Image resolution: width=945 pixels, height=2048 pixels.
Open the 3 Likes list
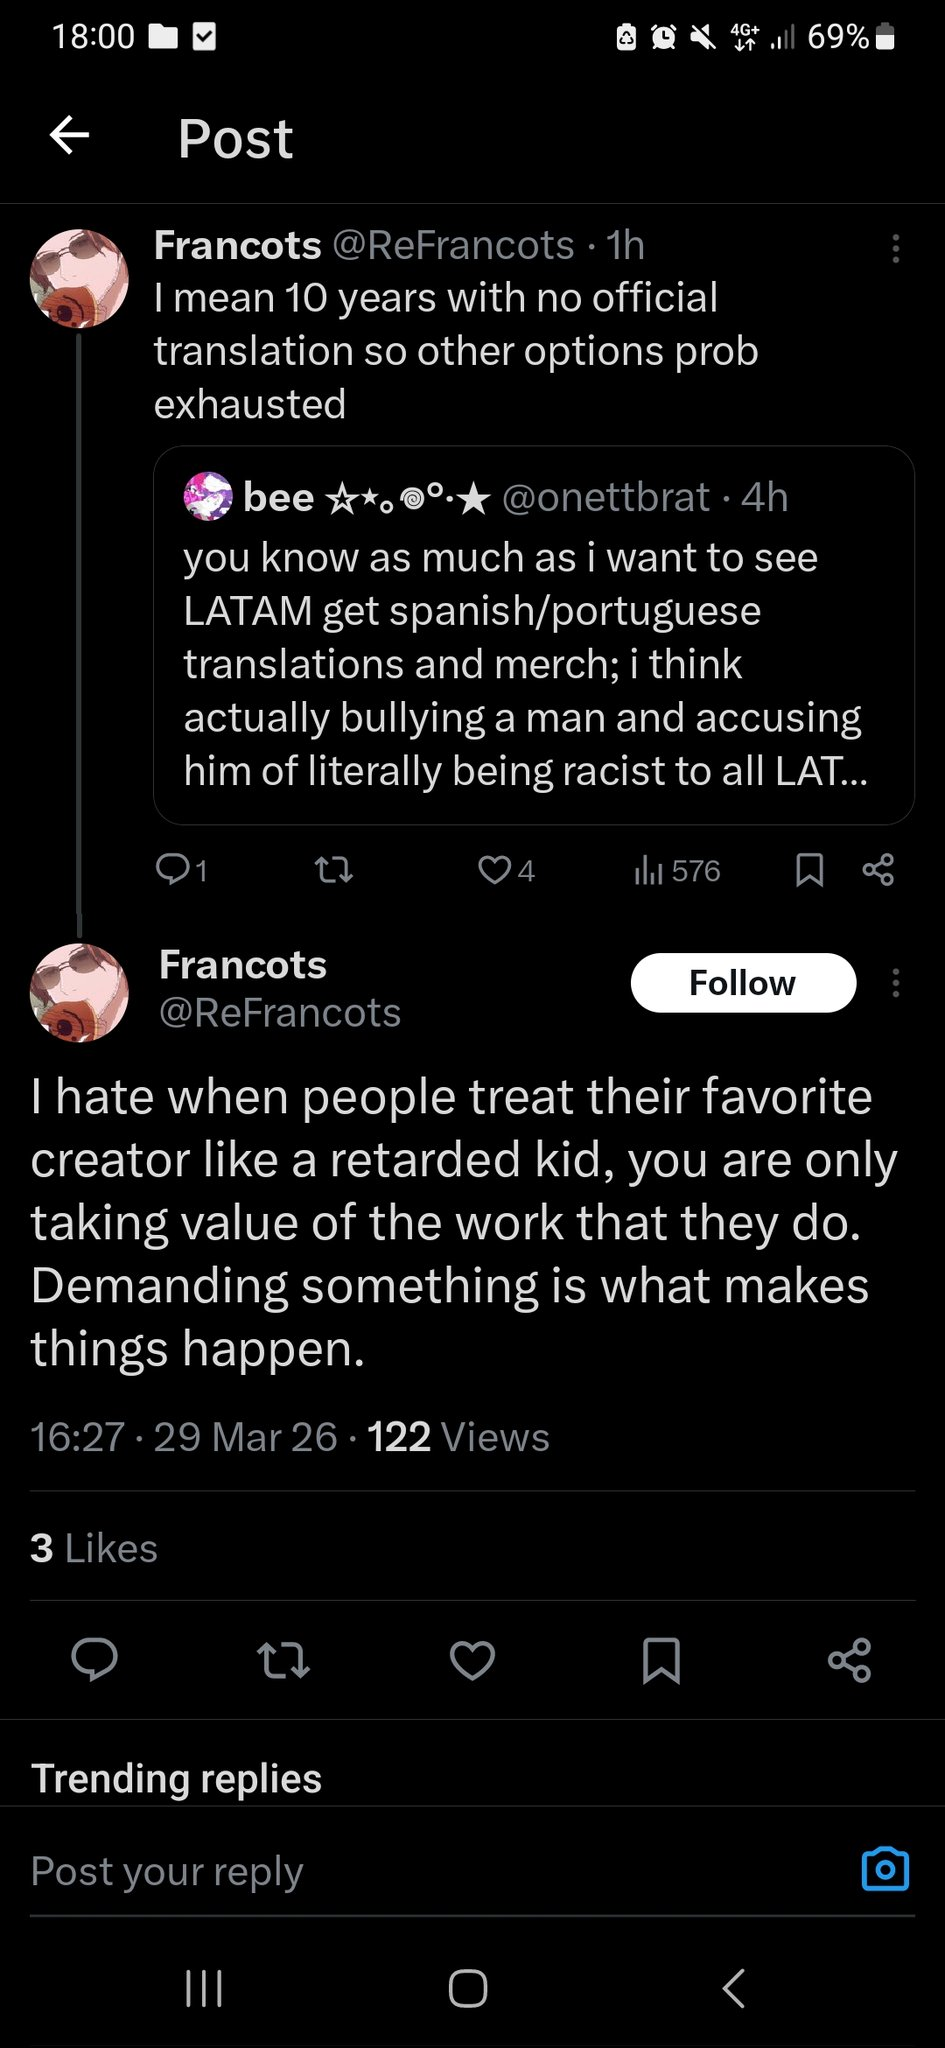[x=94, y=1548]
